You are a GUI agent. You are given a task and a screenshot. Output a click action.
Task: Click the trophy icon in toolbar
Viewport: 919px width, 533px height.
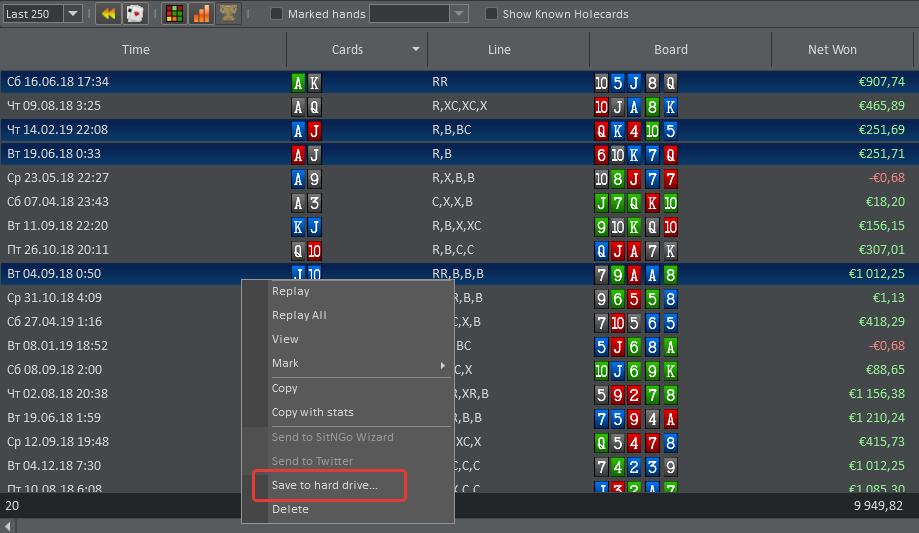pyautogui.click(x=228, y=14)
